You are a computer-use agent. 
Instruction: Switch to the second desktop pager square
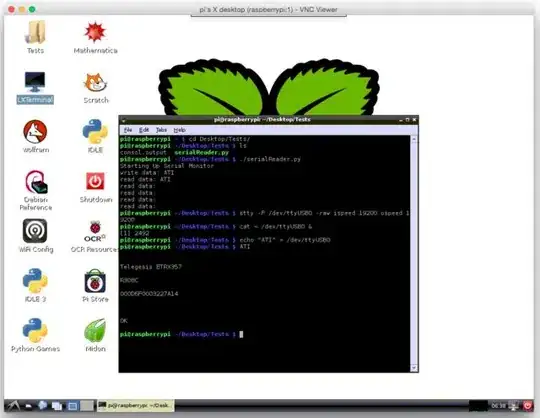[86, 406]
